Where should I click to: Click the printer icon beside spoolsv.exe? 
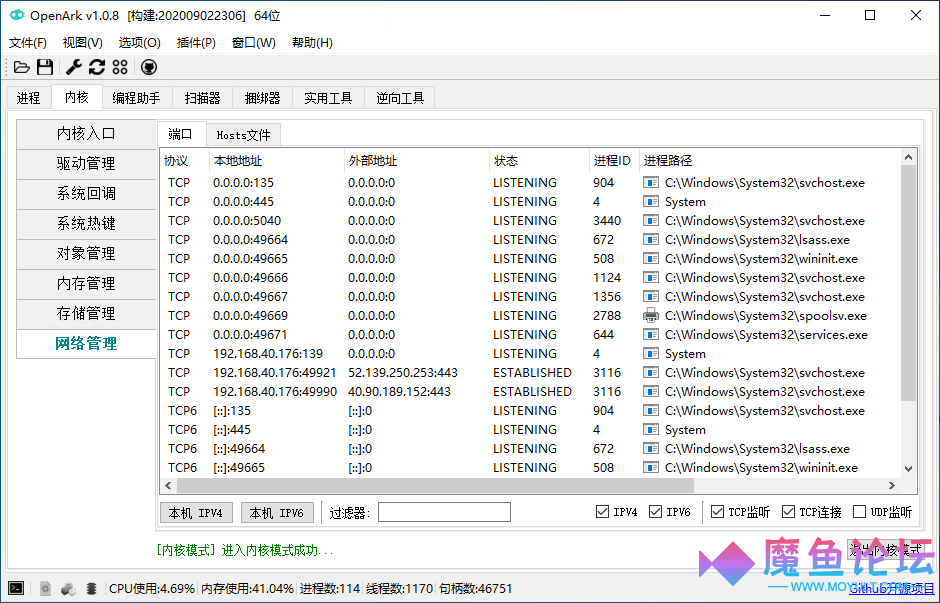coord(650,315)
